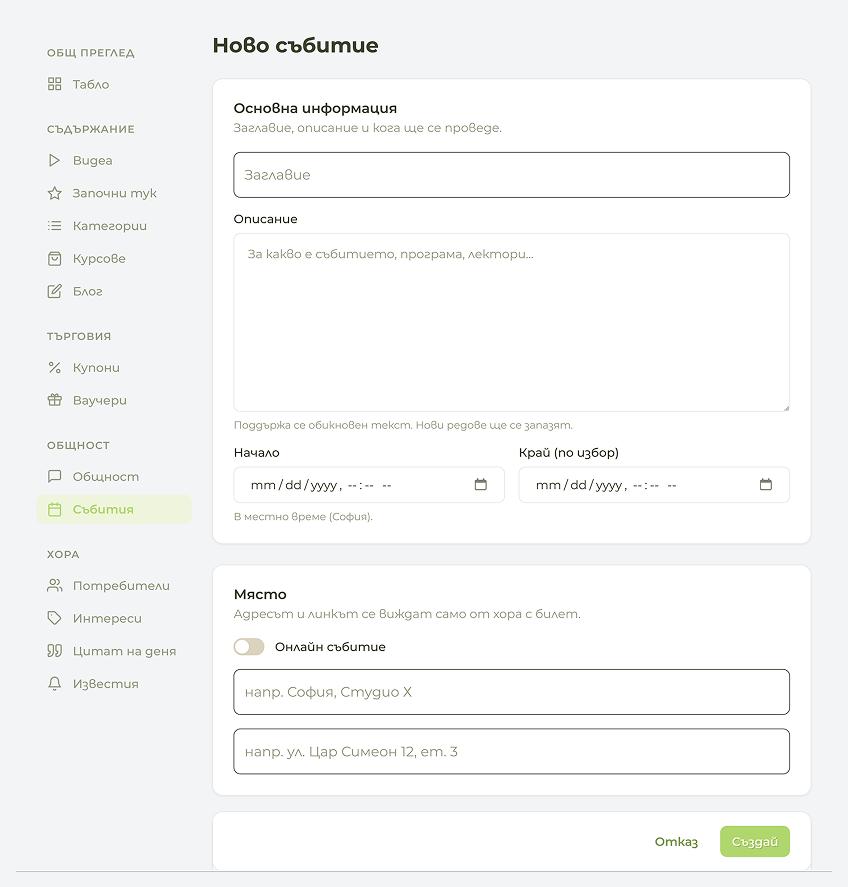This screenshot has width=848, height=887.
Task: Go to Видеа section
Action: tap(114, 161)
